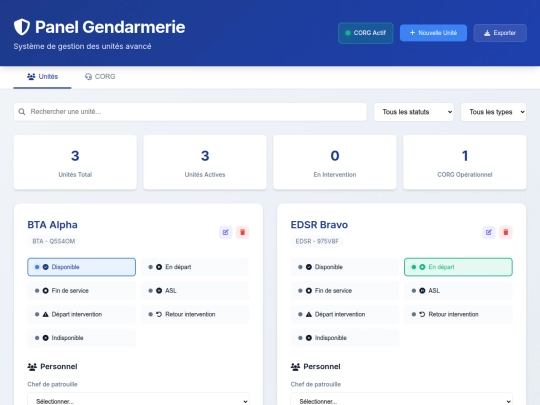The width and height of the screenshot is (540, 405).
Task: Click the Personnel heading under EDSR Bravo
Action: click(x=315, y=367)
